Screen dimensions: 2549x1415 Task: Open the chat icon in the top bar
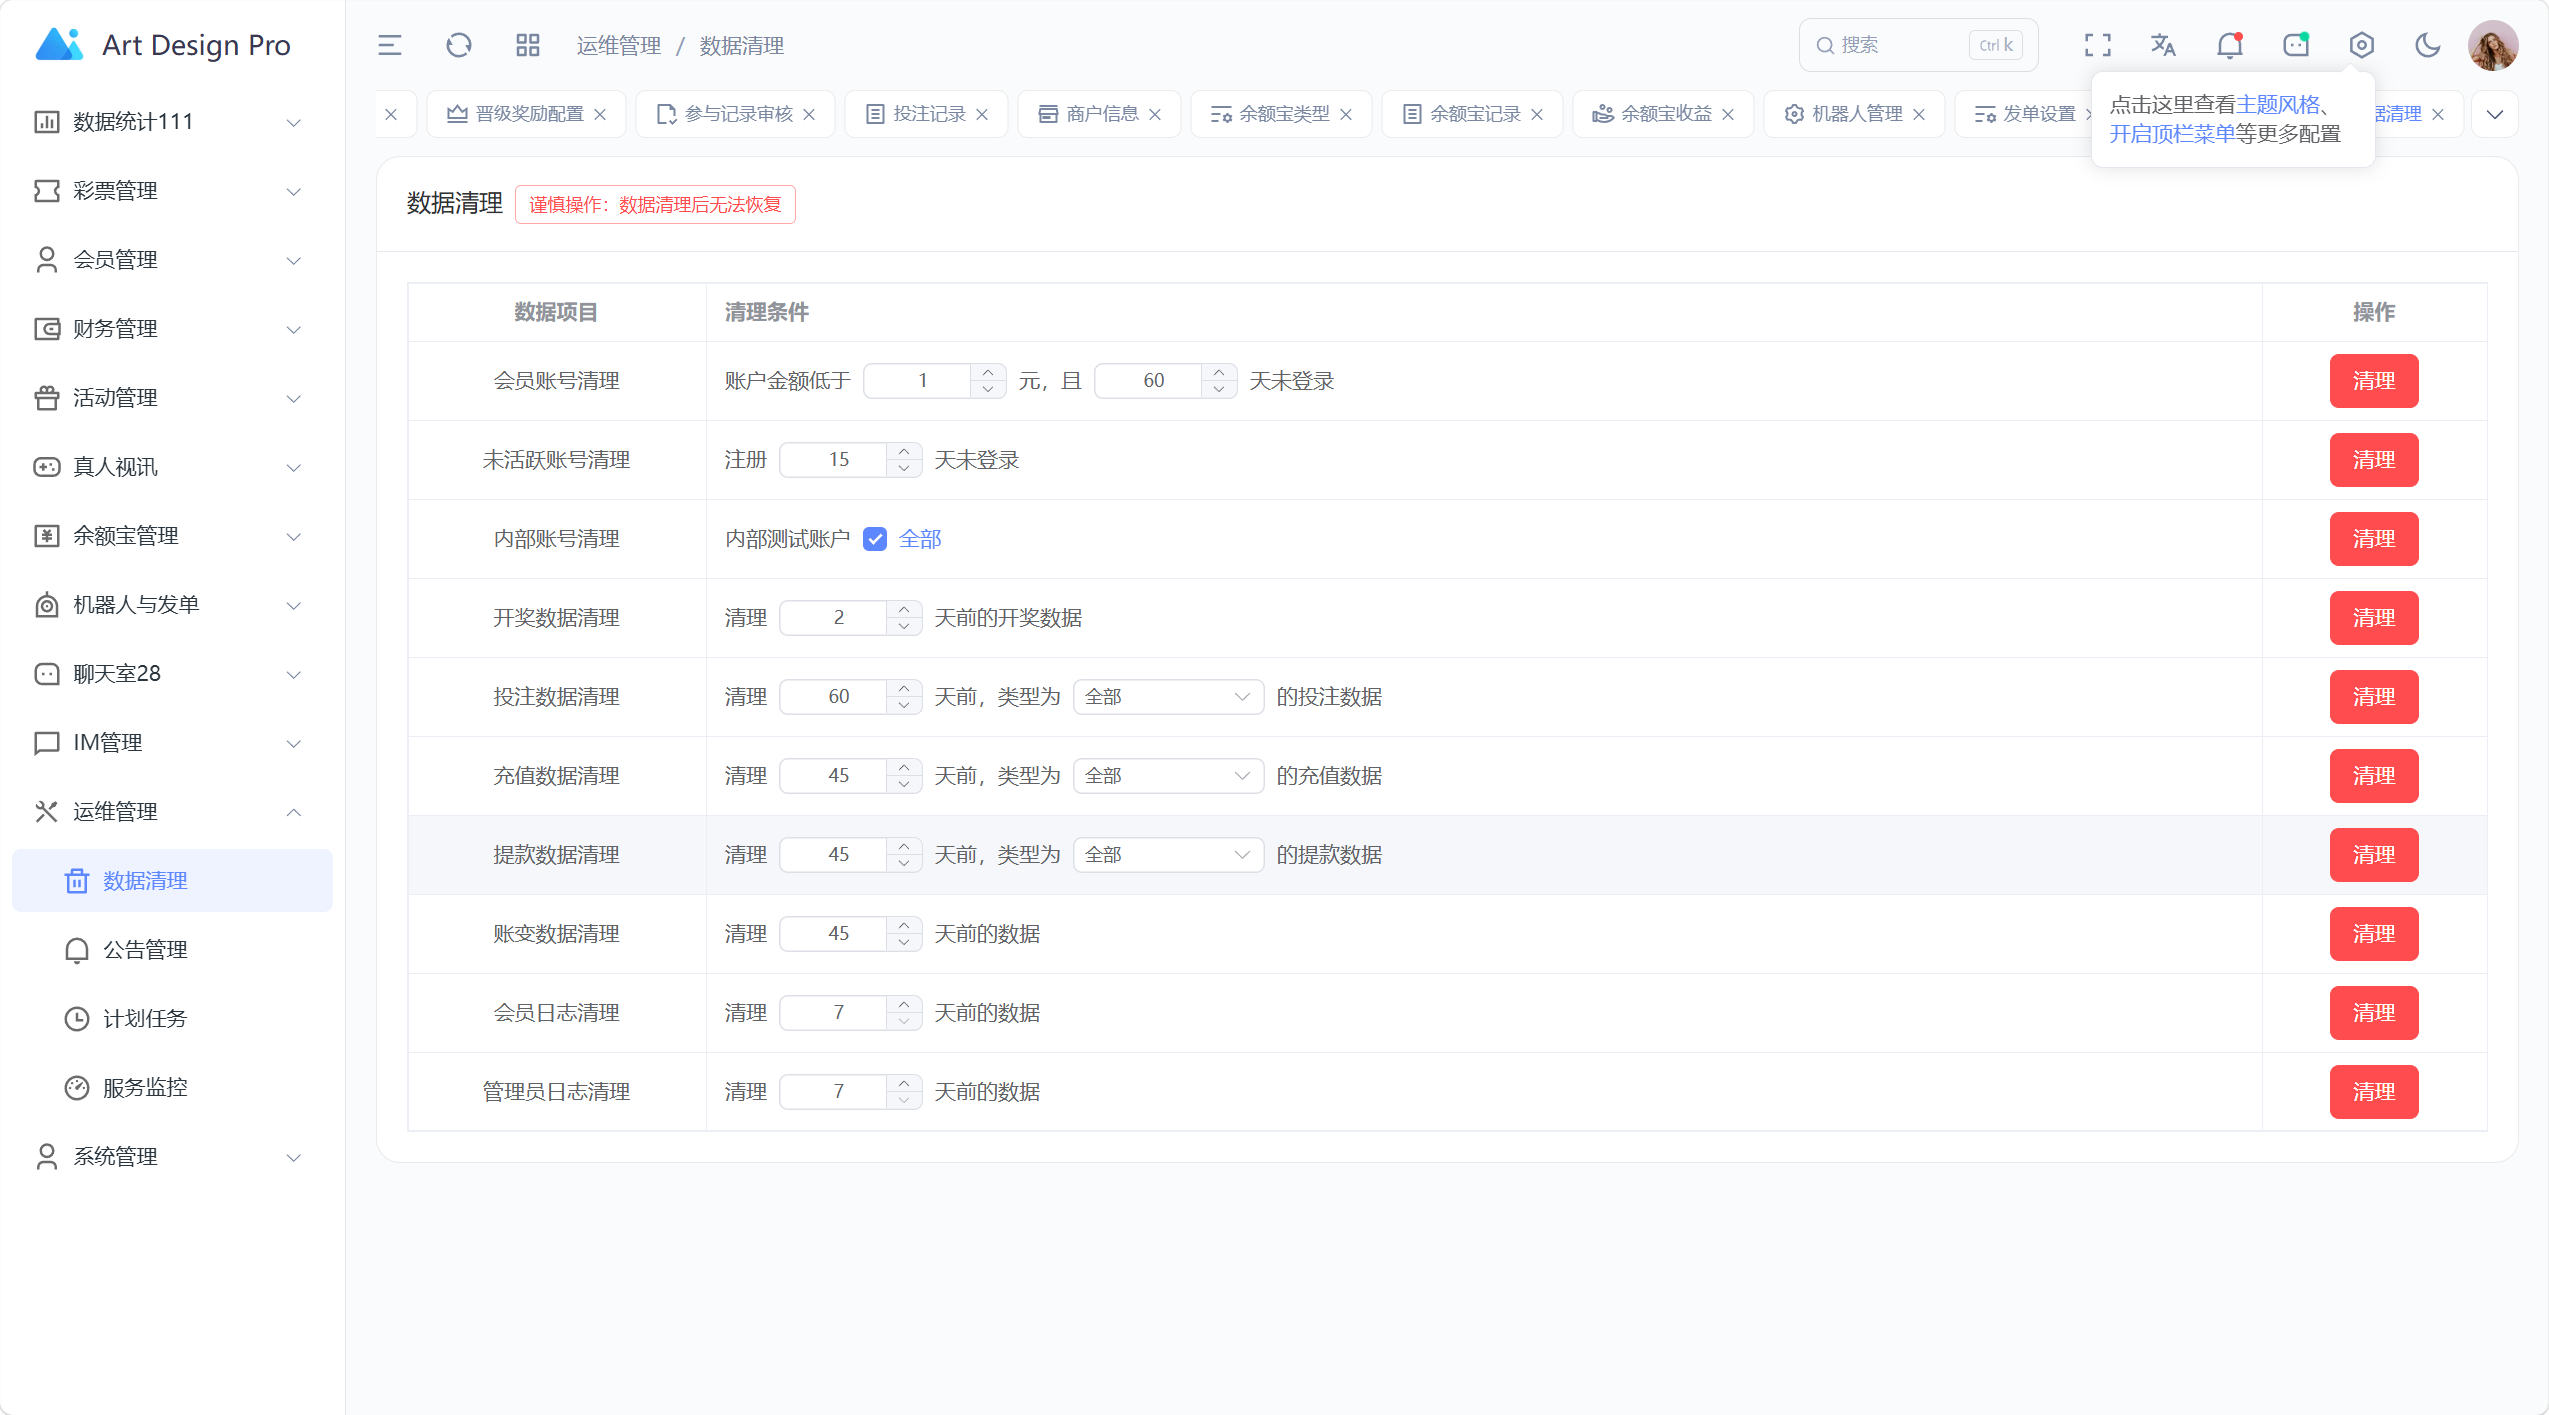[2296, 45]
